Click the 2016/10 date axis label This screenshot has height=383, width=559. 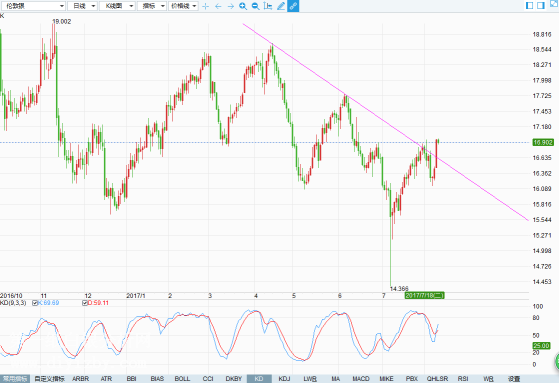tap(11, 296)
